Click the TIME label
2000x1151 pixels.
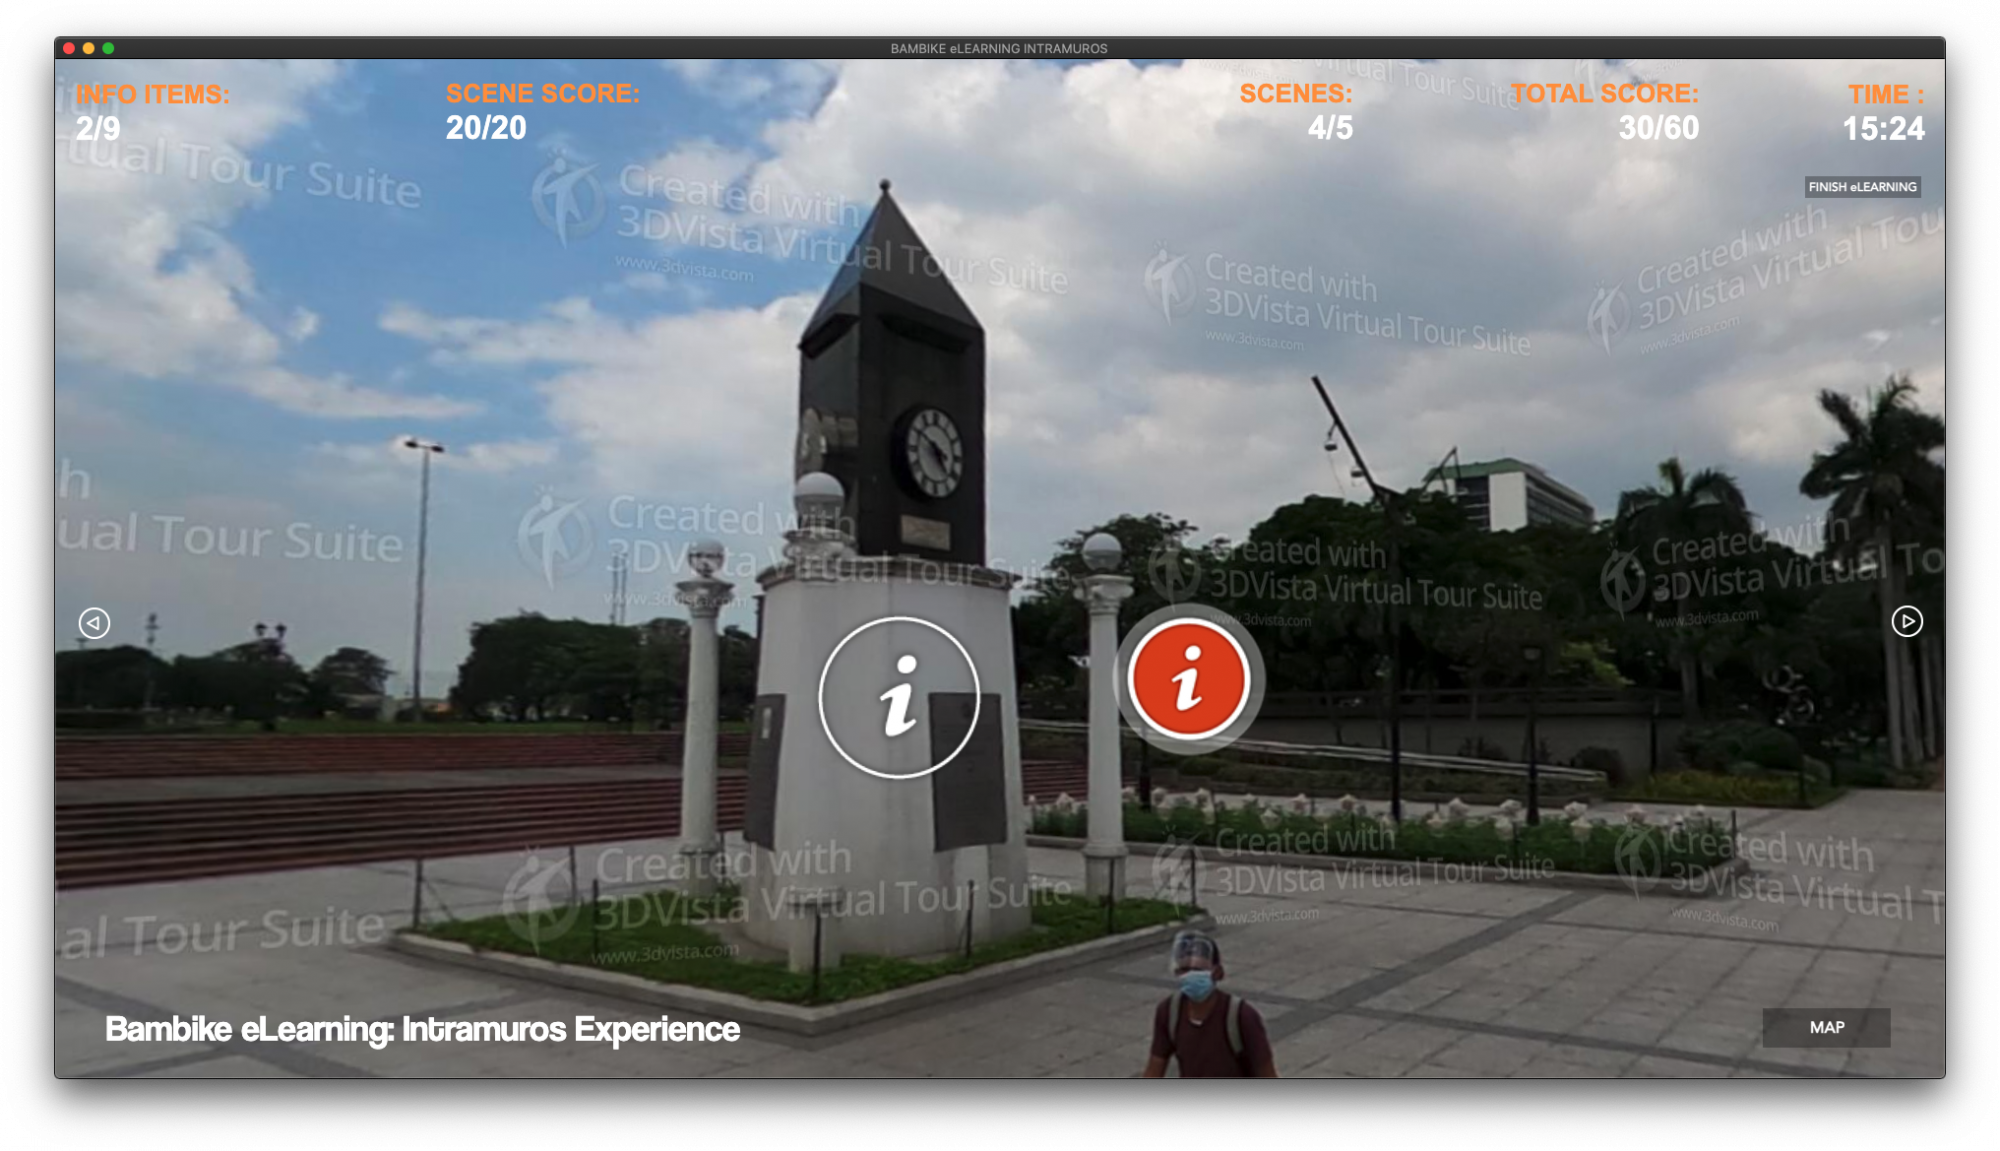(1886, 94)
